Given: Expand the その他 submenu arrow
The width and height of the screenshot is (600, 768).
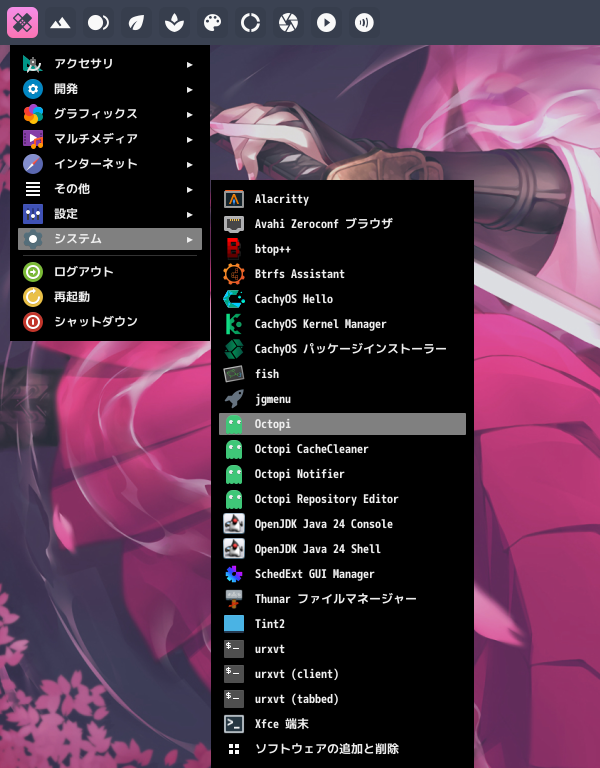Looking at the screenshot, I should point(190,189).
